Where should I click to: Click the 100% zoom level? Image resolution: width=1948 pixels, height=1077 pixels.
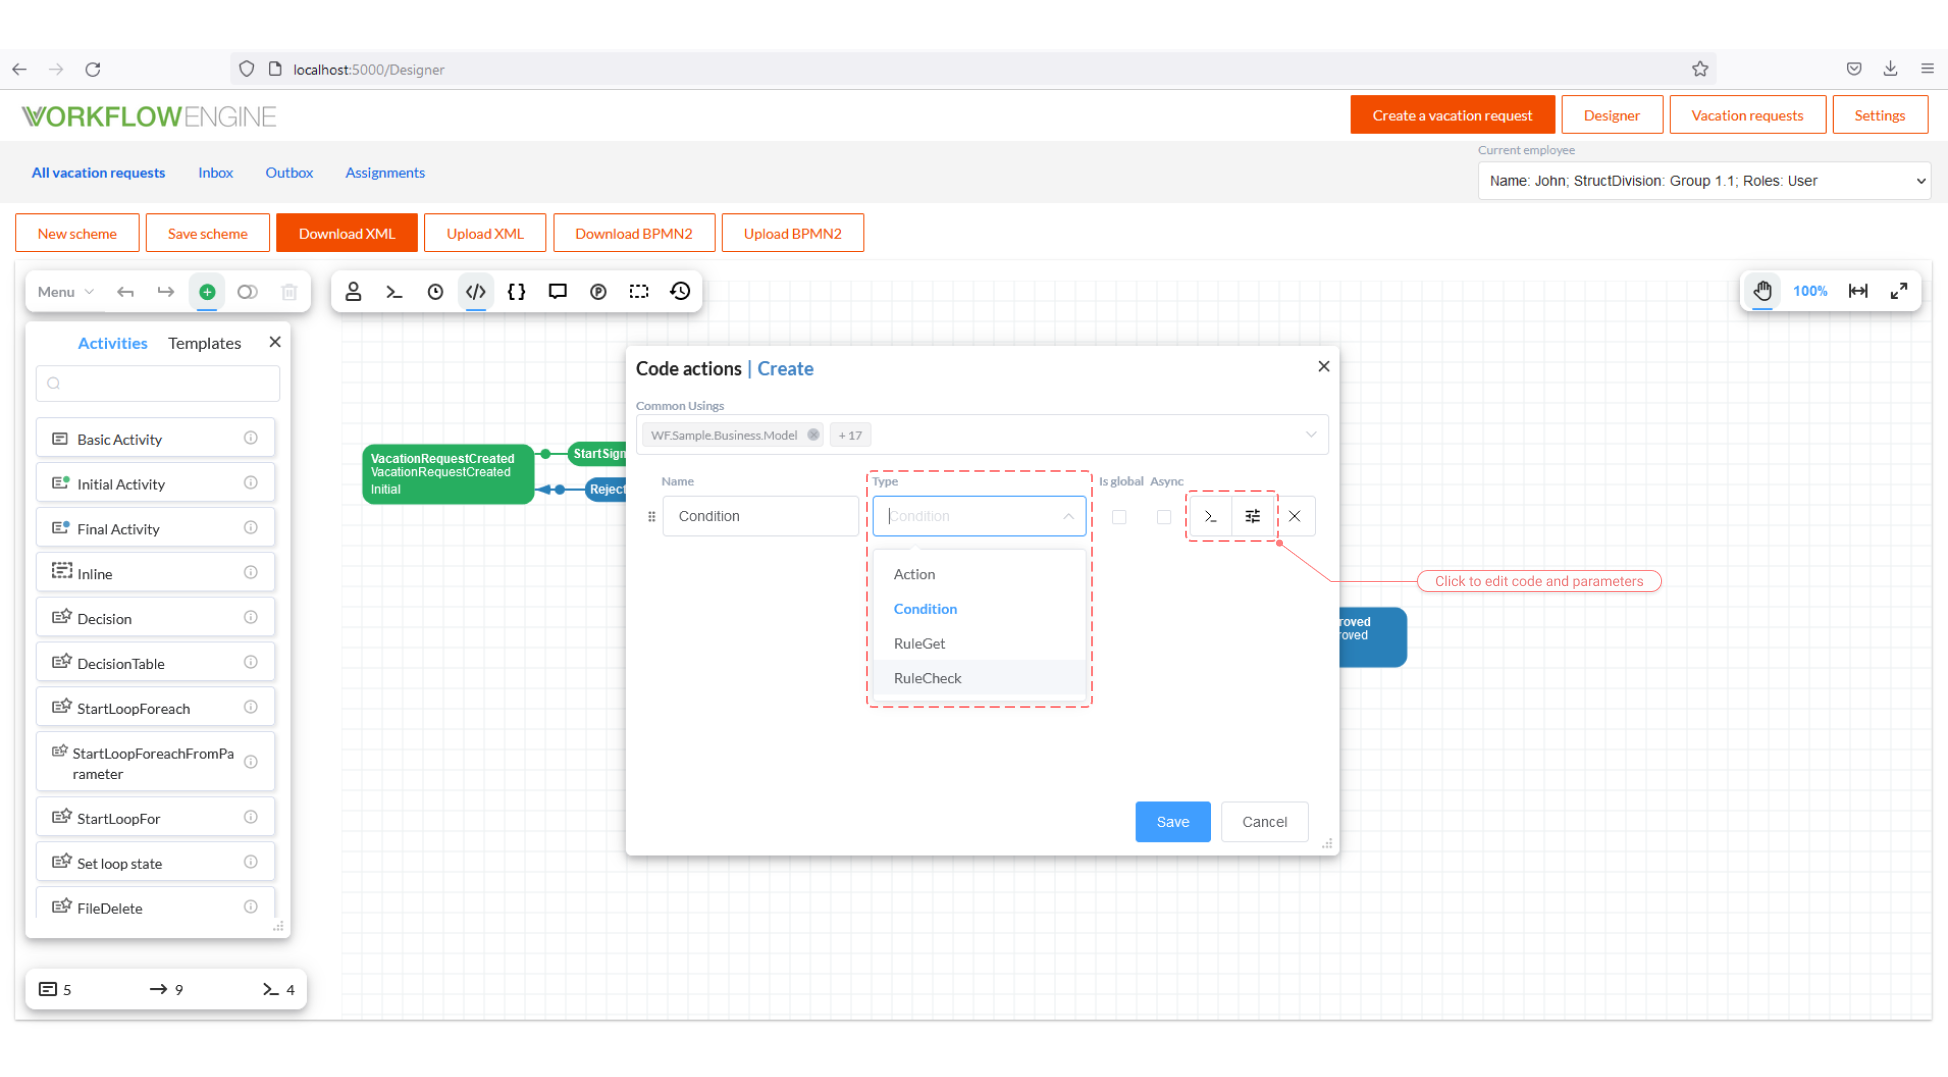(x=1809, y=291)
